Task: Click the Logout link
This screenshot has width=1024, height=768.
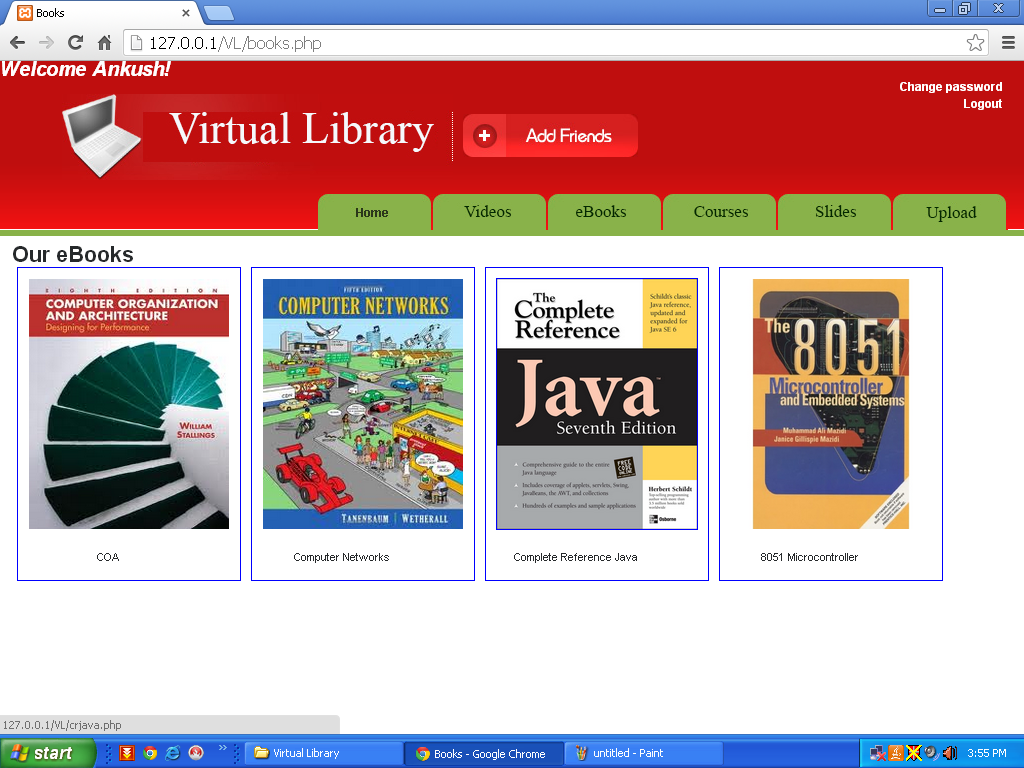Action: pos(982,104)
